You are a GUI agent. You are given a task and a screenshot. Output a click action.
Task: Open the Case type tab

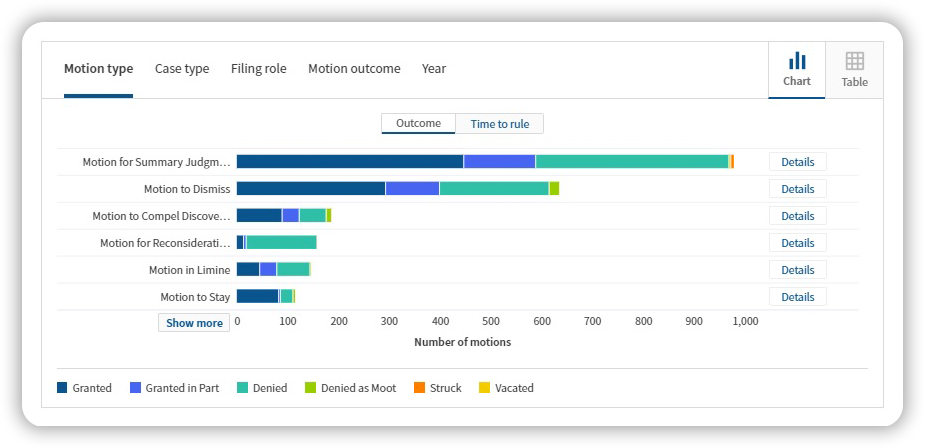tap(182, 69)
